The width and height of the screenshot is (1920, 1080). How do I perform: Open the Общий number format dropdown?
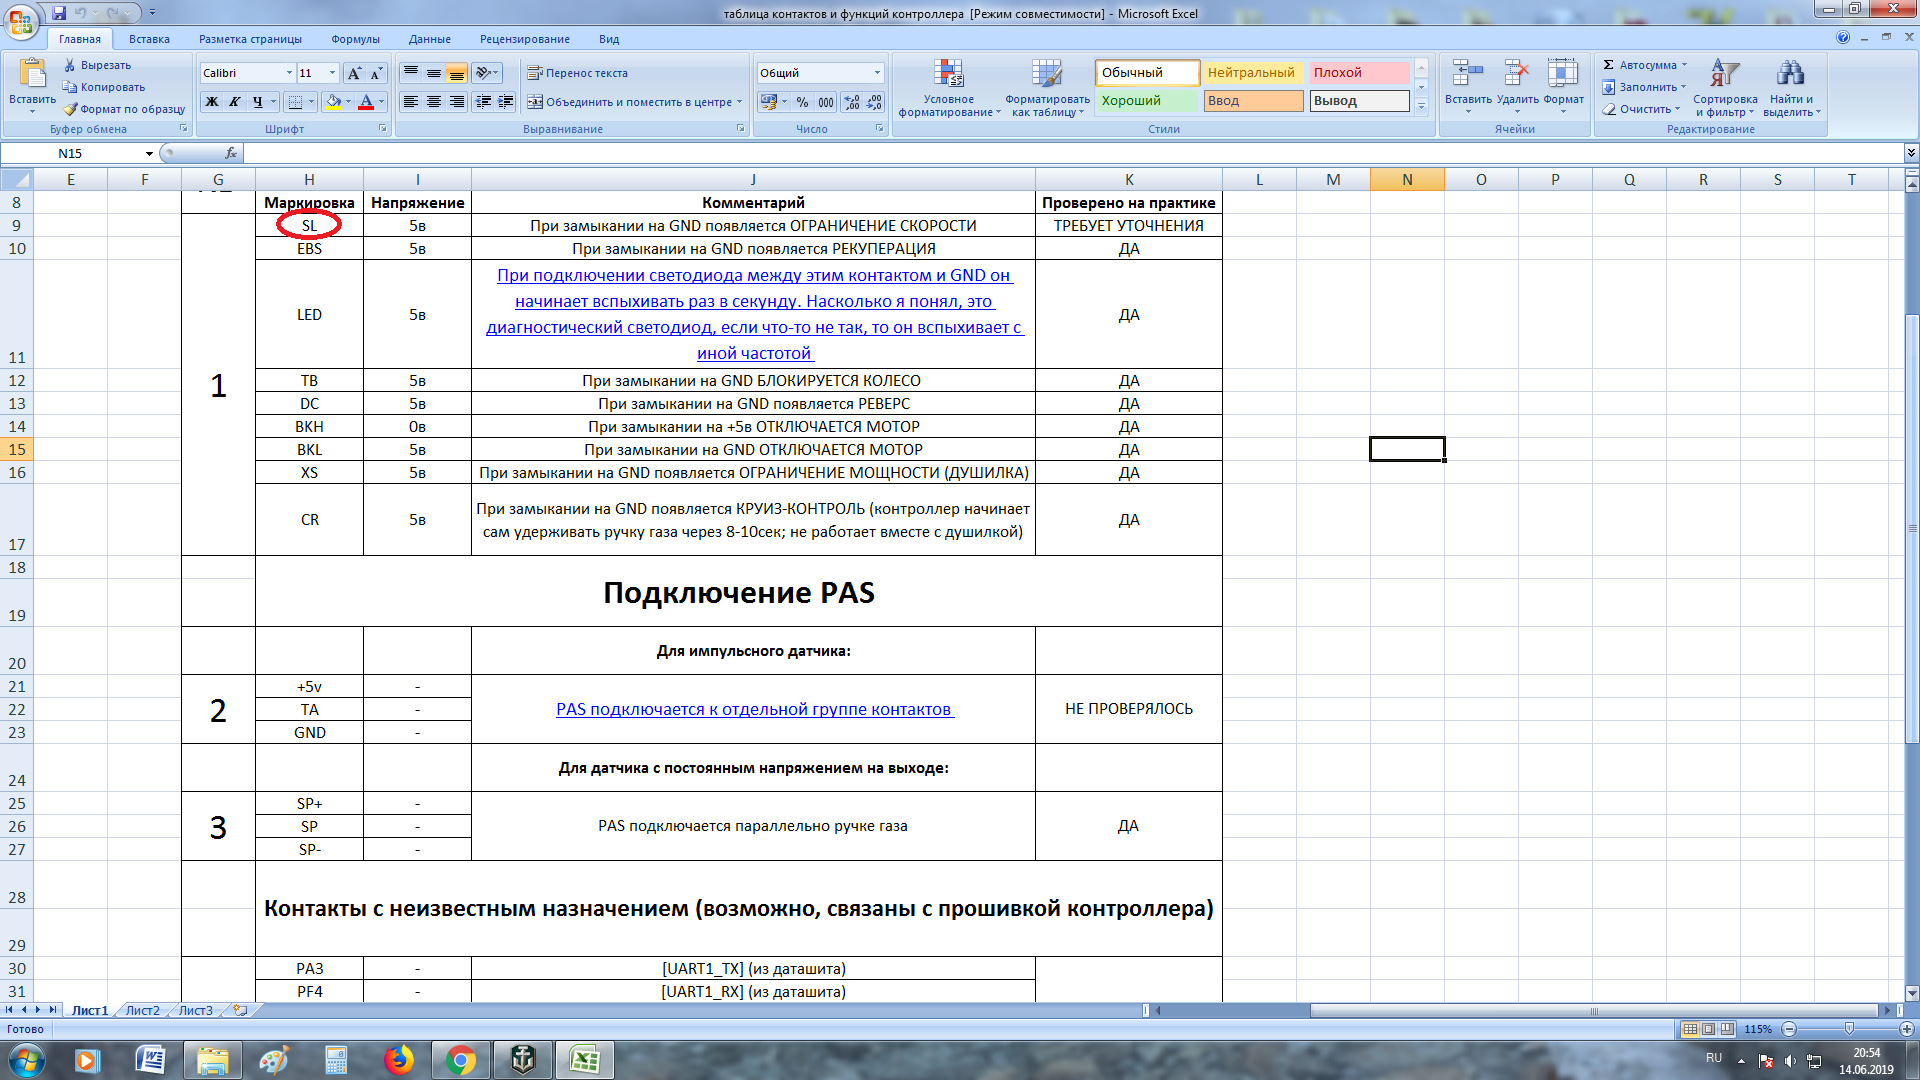click(x=877, y=73)
